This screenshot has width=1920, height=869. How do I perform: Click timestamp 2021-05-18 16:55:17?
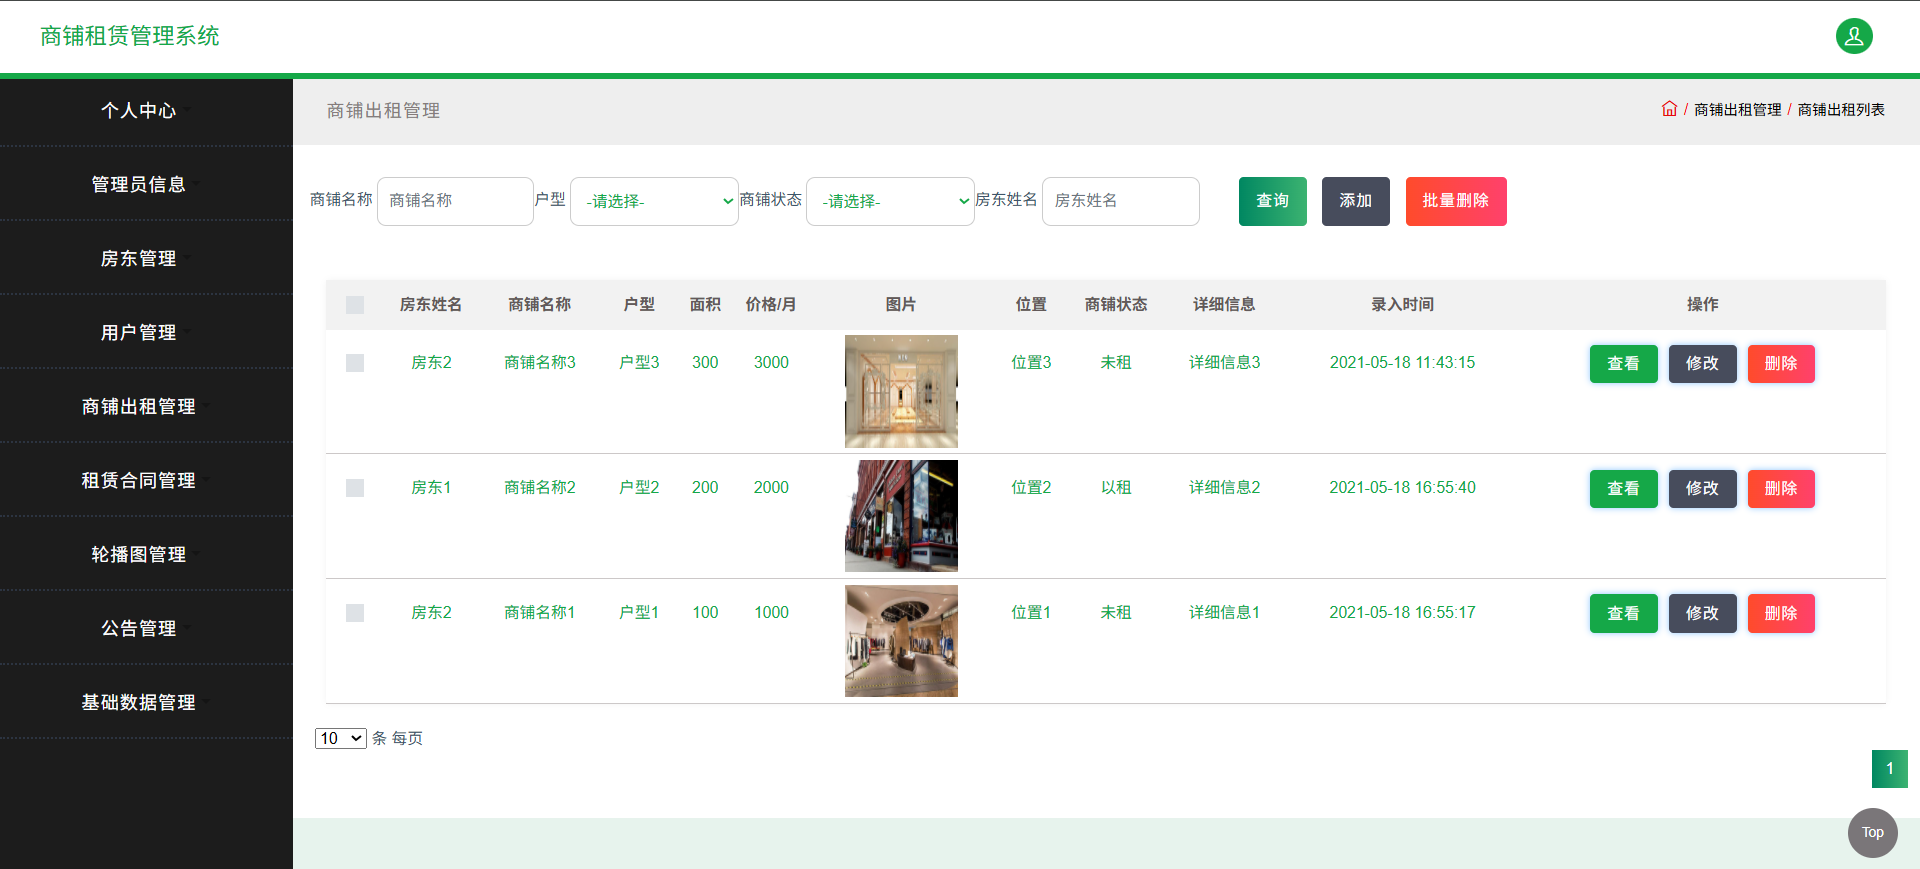(1402, 612)
